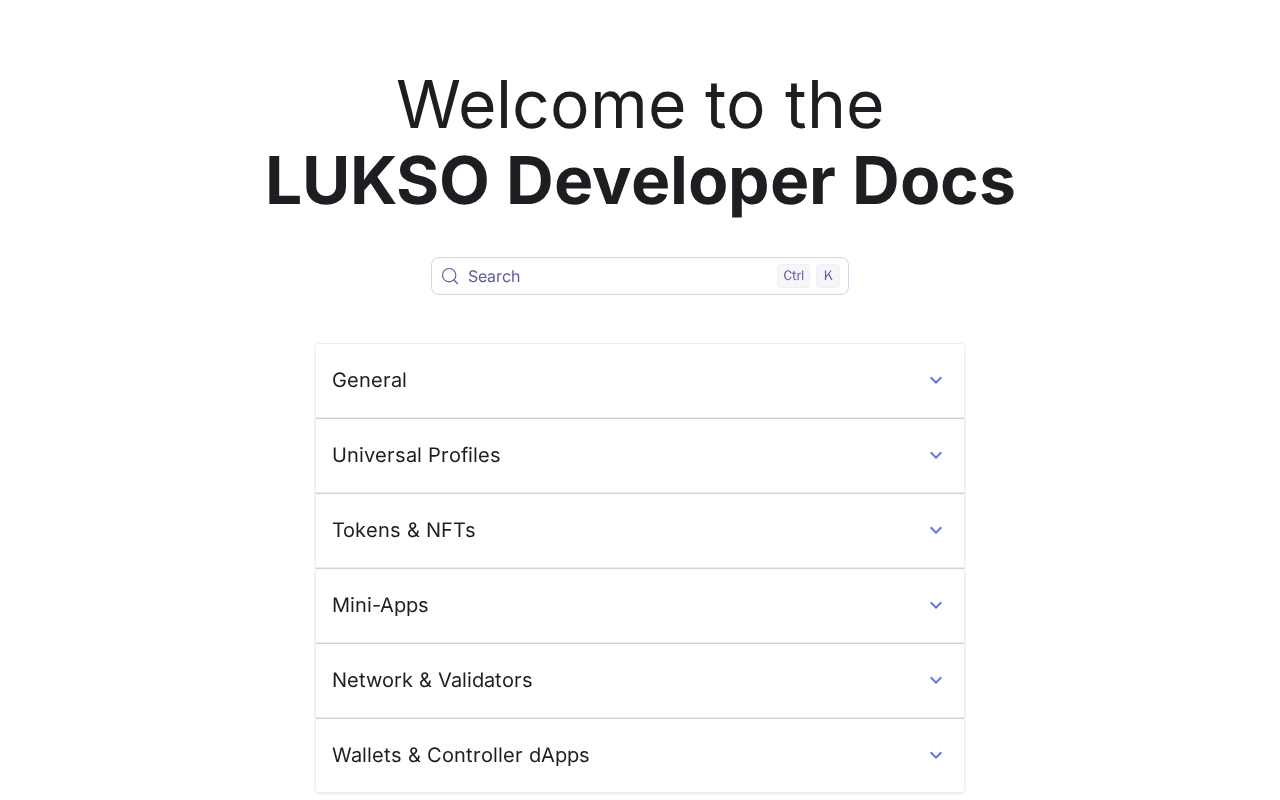Expand the Mini-Apps chevron
The image size is (1280, 800).
coord(936,605)
